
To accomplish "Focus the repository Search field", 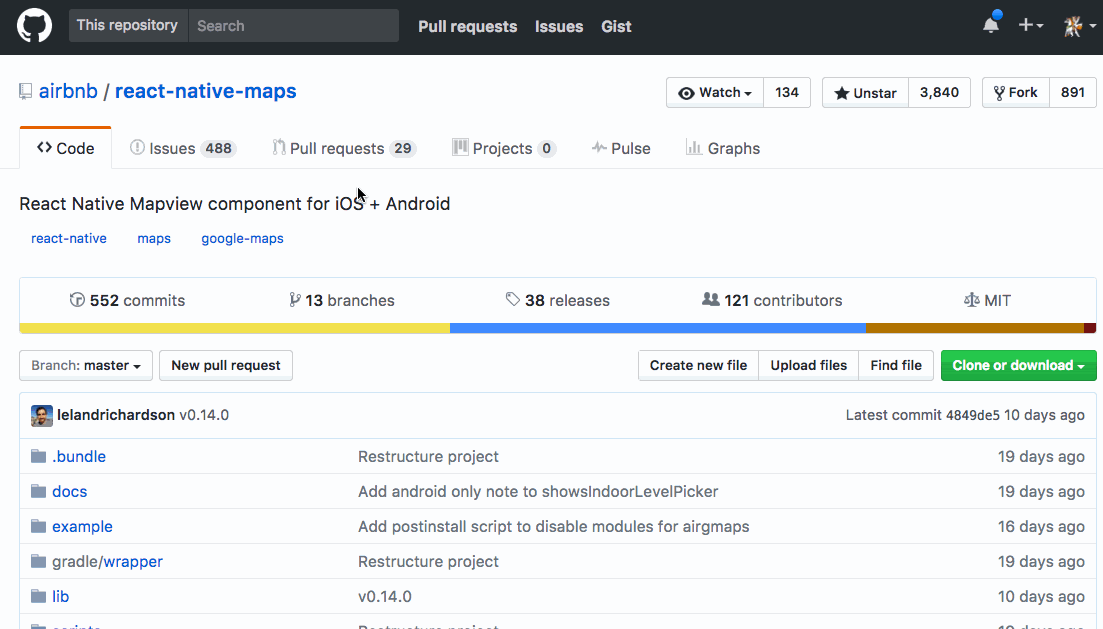I will [293, 25].
